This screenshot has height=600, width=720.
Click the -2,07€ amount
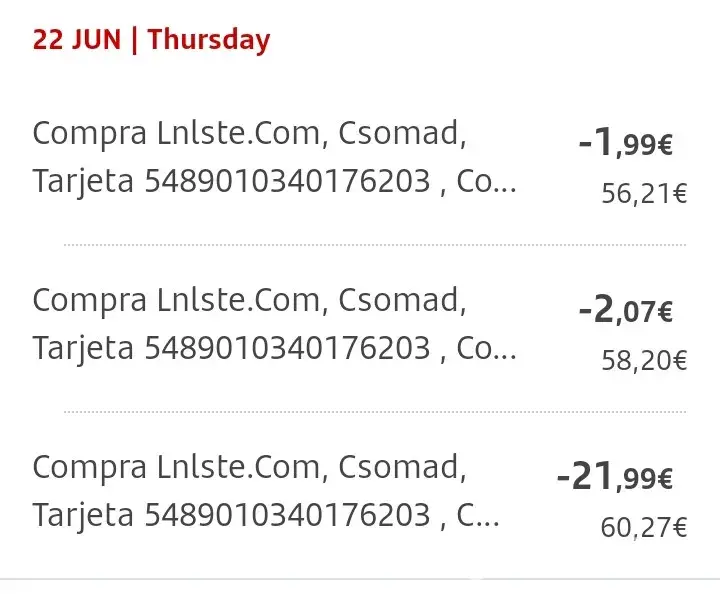coord(626,312)
